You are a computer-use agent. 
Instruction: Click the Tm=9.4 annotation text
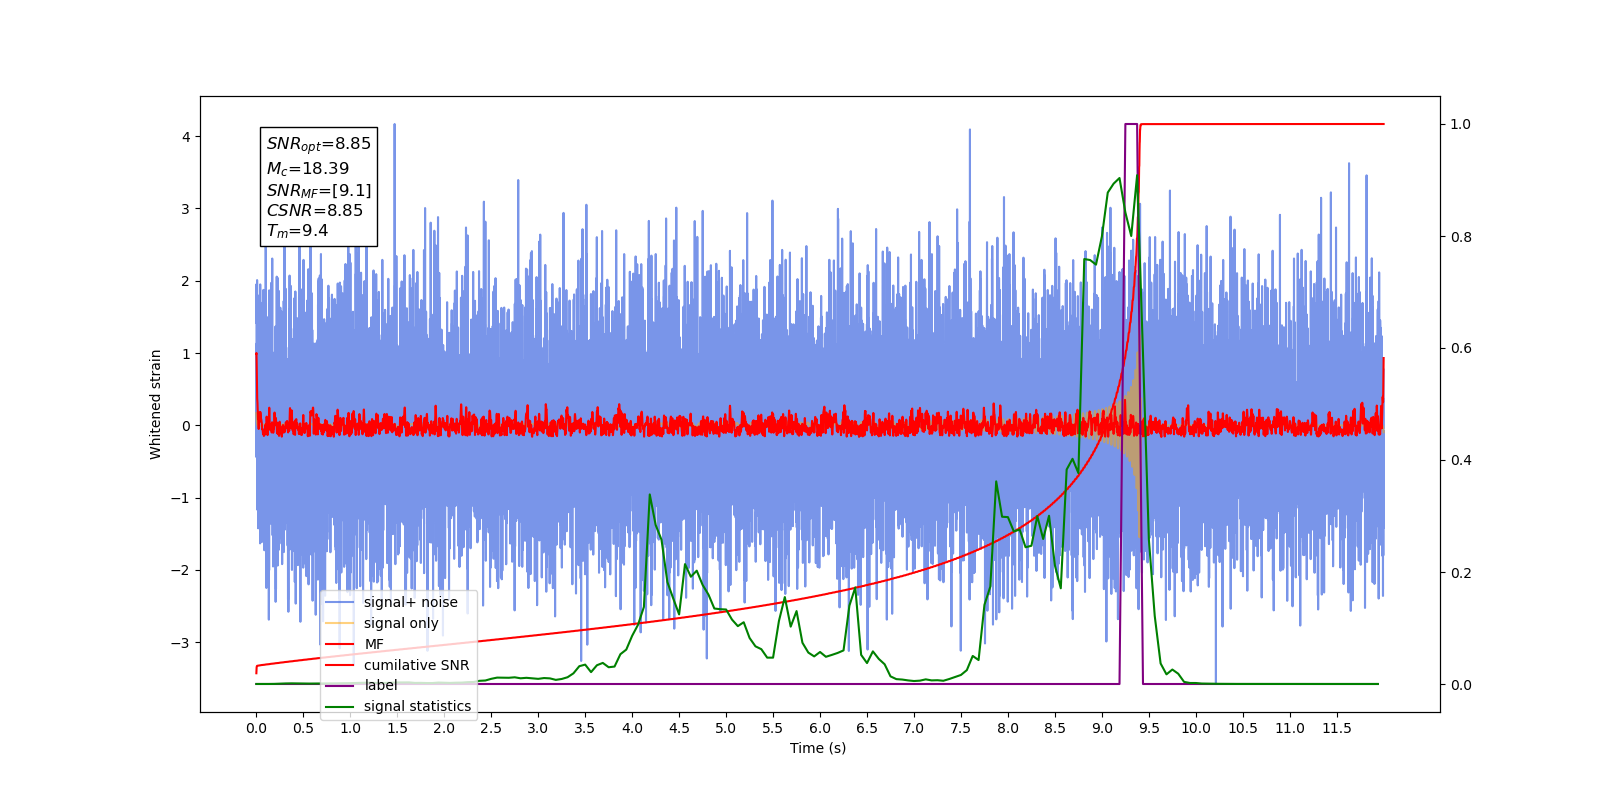point(297,231)
